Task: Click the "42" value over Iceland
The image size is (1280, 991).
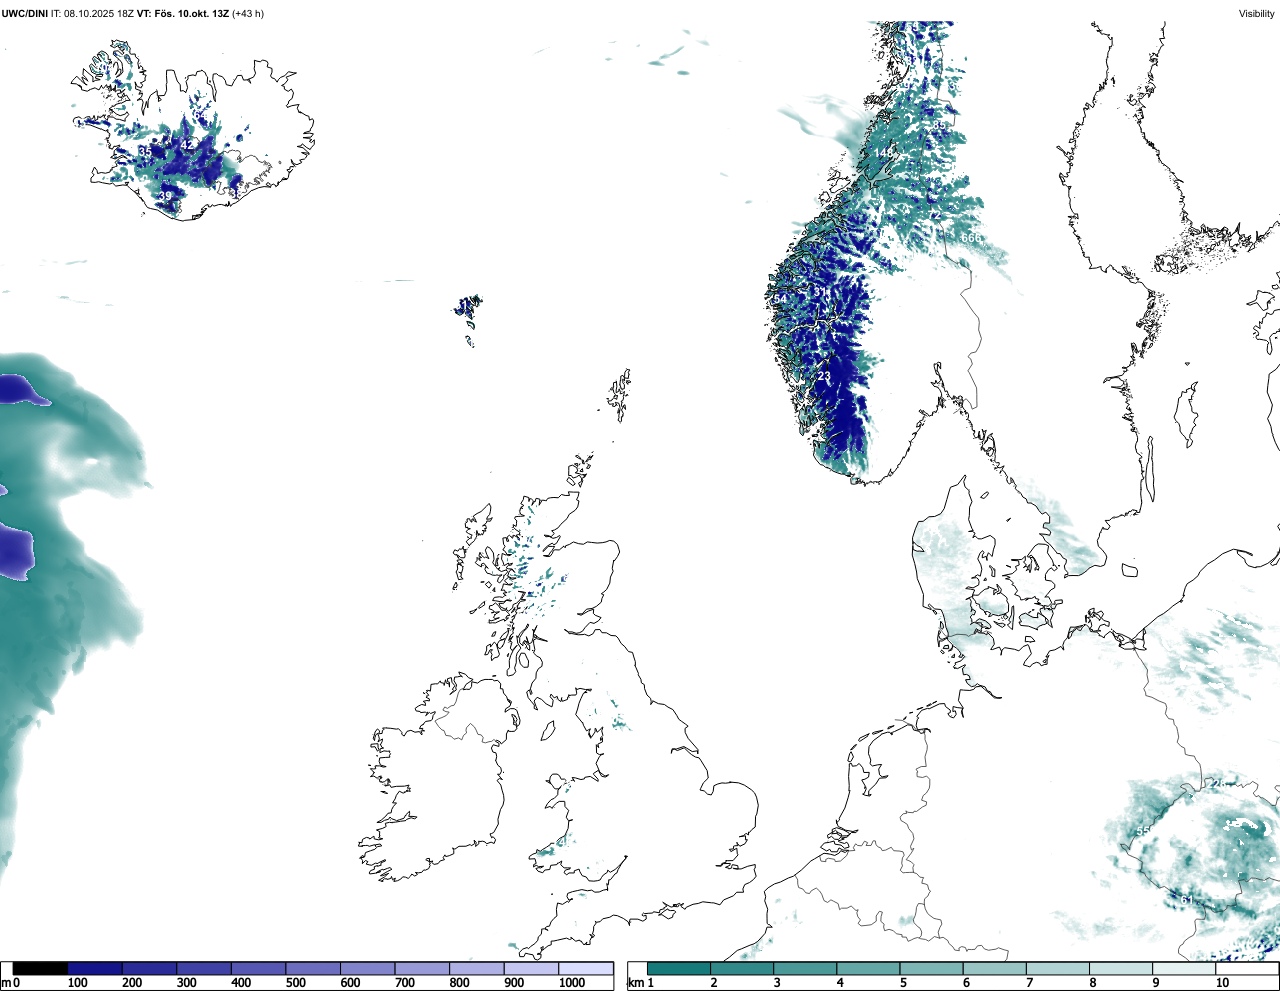Action: [187, 145]
